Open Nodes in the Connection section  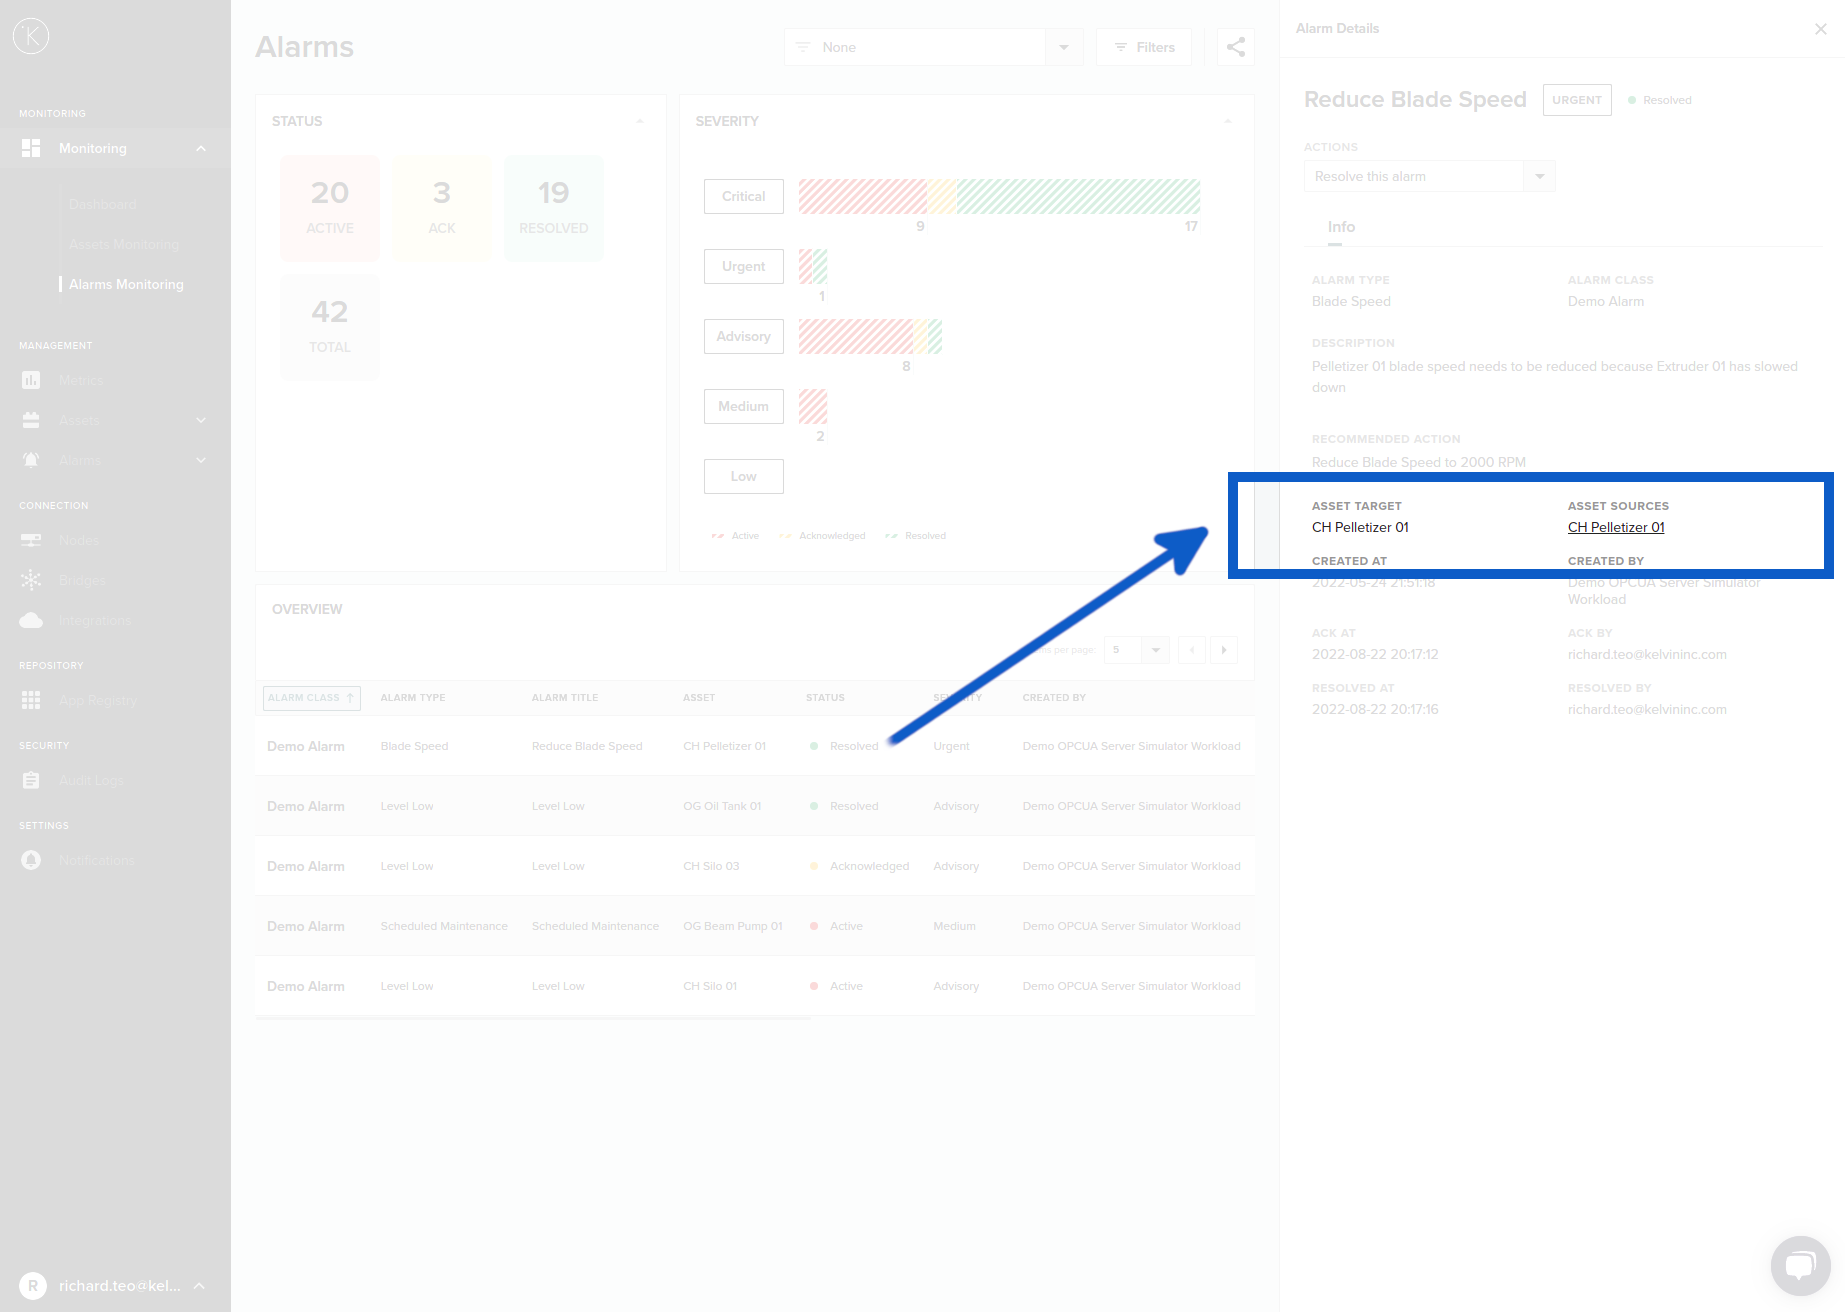78,541
